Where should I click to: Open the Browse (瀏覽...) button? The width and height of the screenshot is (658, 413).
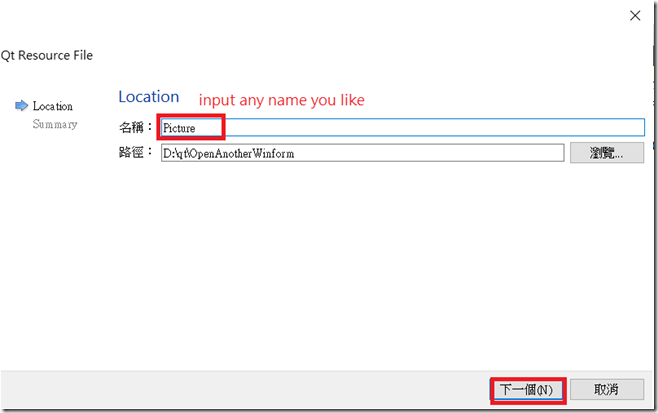(606, 153)
